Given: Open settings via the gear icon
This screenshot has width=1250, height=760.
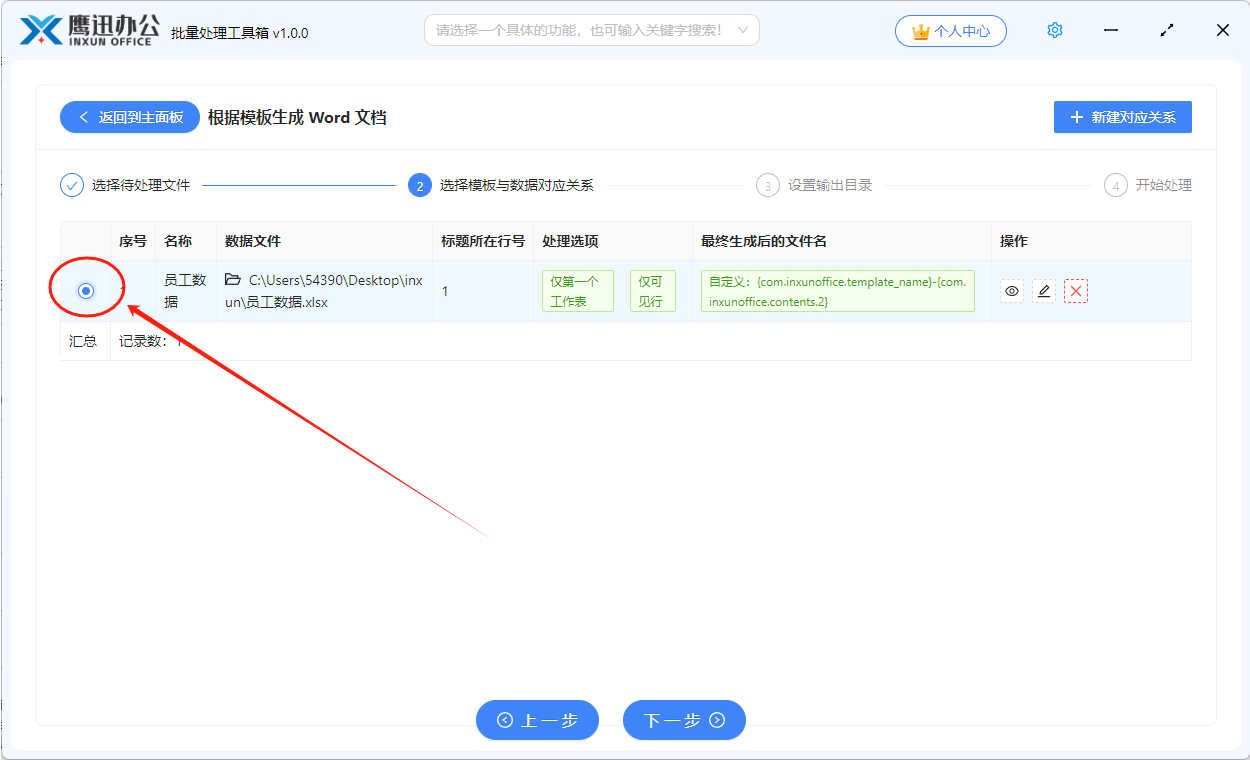Looking at the screenshot, I should tap(1054, 31).
